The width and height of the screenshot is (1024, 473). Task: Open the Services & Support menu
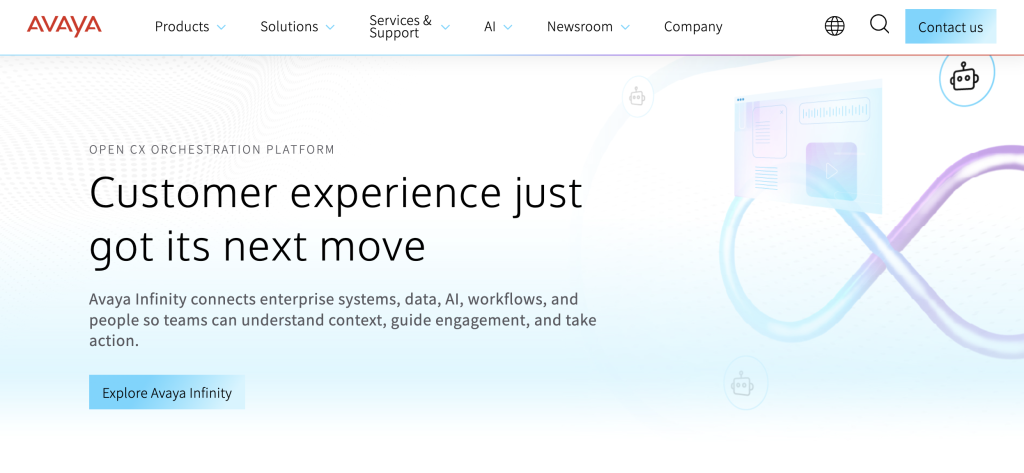(x=400, y=27)
